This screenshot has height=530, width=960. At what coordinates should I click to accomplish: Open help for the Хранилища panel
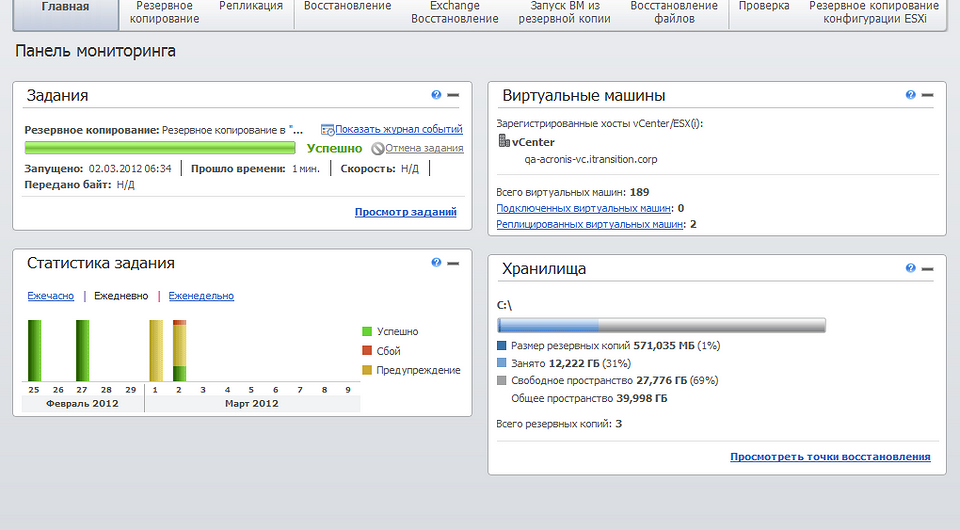pyautogui.click(x=910, y=268)
